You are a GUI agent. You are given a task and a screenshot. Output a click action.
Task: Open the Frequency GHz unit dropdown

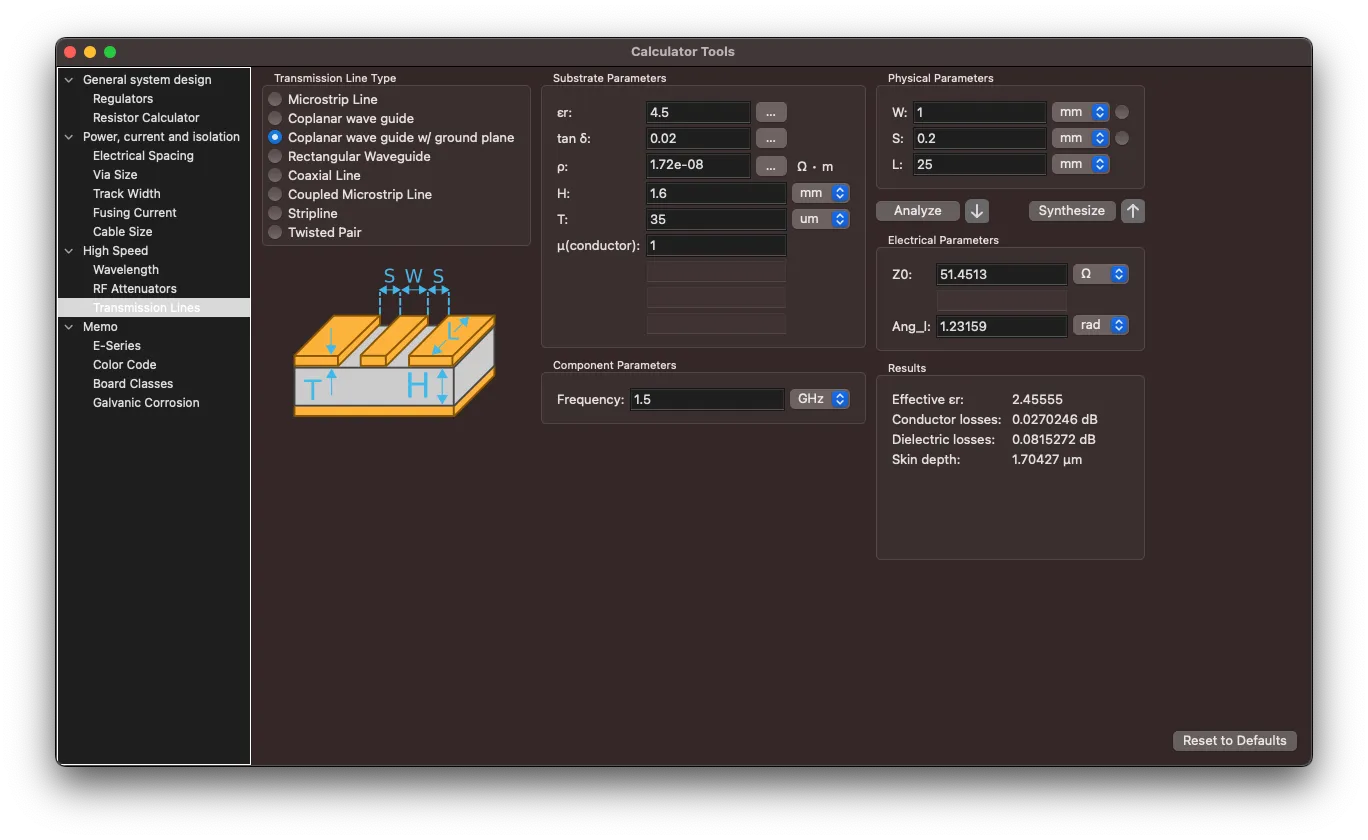click(819, 400)
